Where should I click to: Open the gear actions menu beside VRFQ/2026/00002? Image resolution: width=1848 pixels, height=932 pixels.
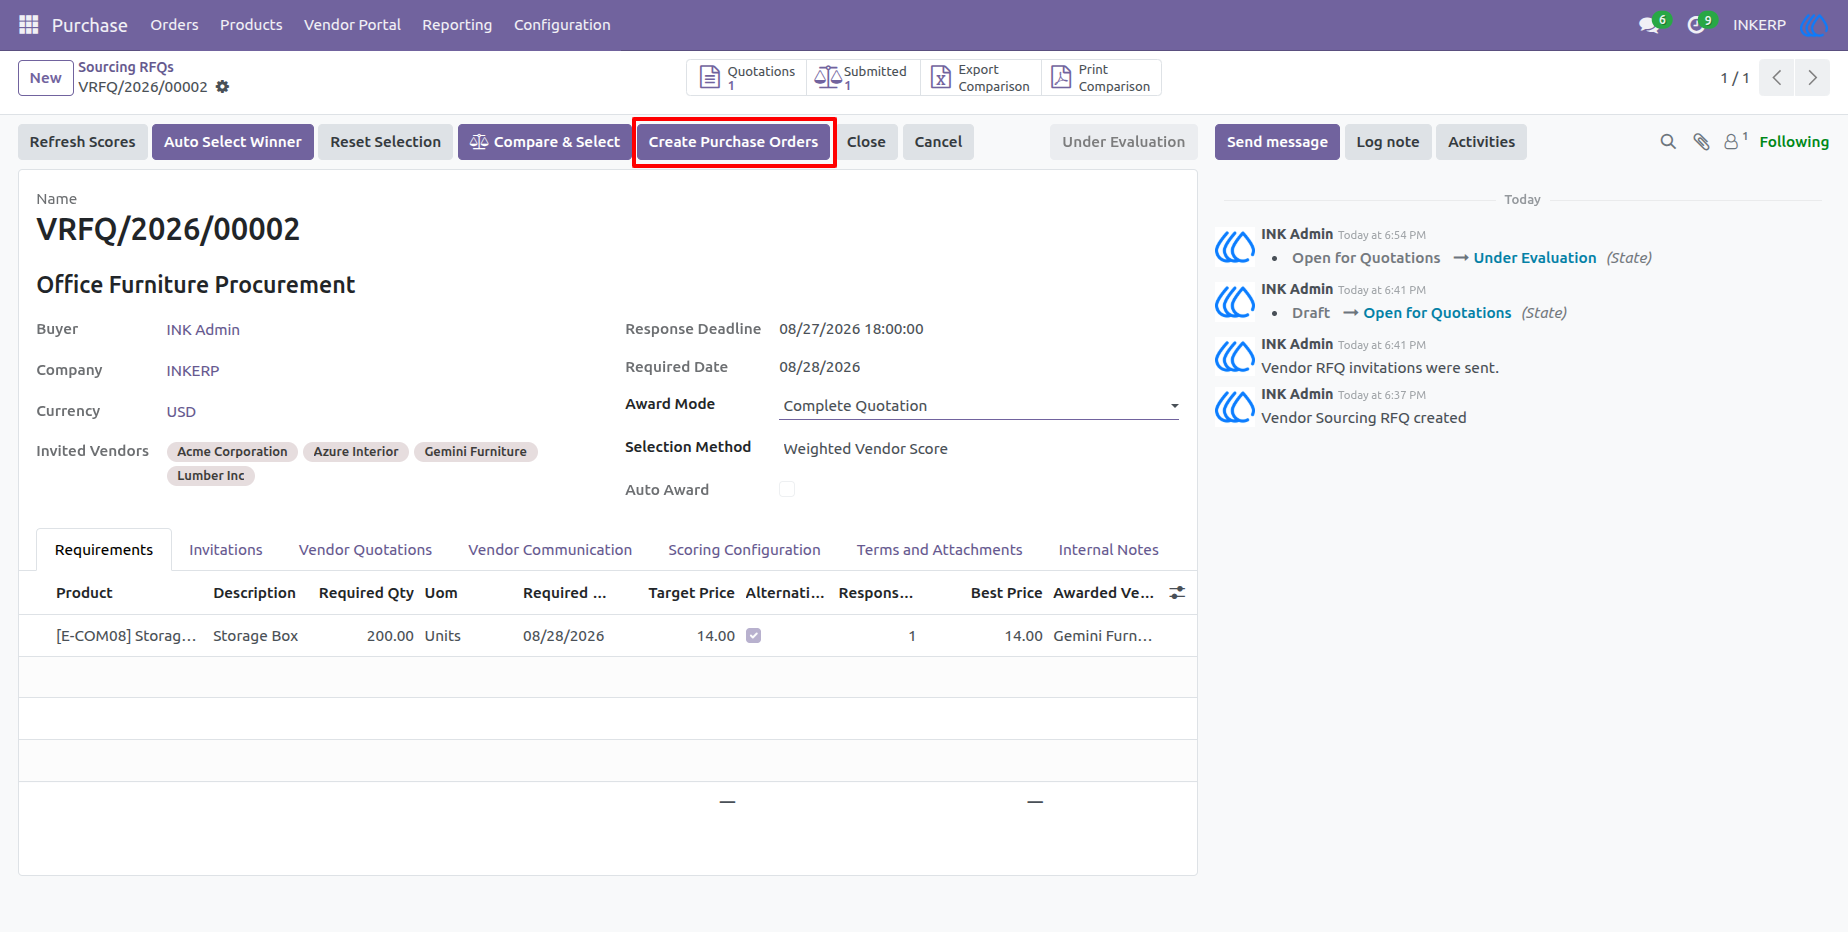pos(223,87)
